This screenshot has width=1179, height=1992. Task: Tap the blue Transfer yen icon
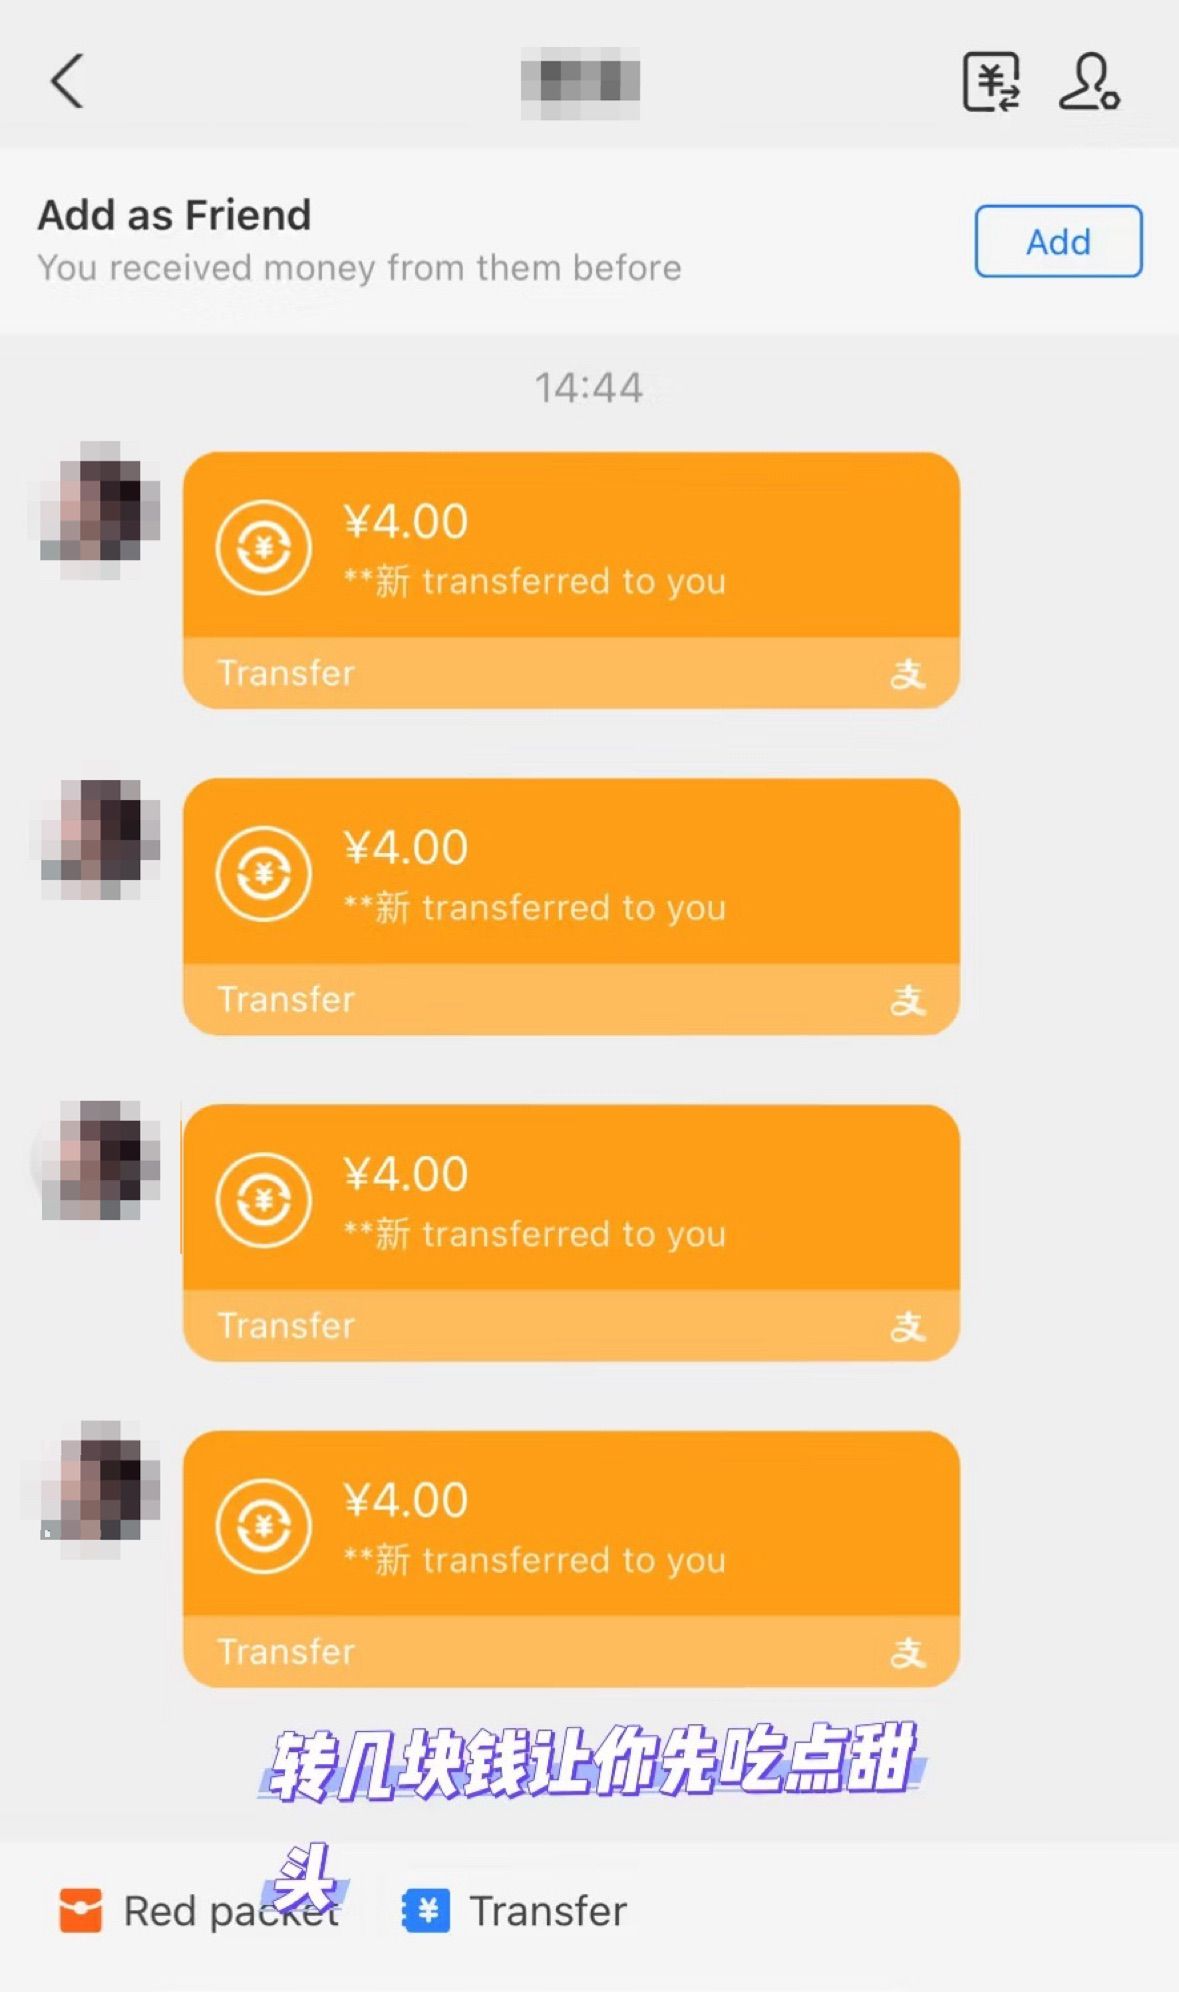tap(426, 1911)
